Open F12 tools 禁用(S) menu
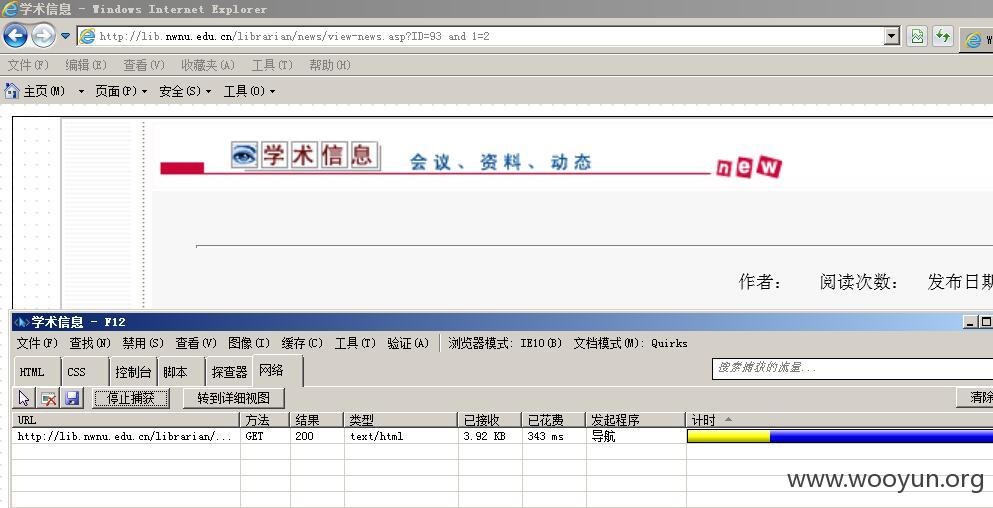The width and height of the screenshot is (993, 508). [x=143, y=343]
